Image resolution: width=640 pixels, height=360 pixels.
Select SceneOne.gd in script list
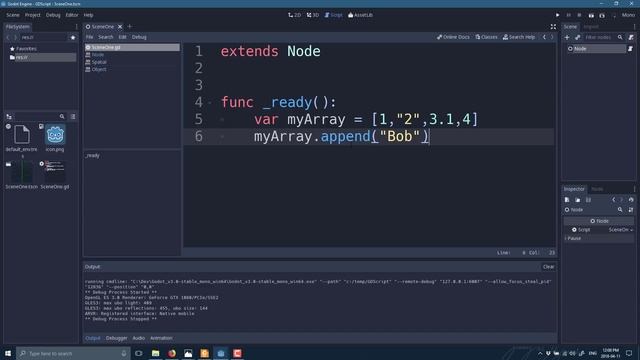132,47
